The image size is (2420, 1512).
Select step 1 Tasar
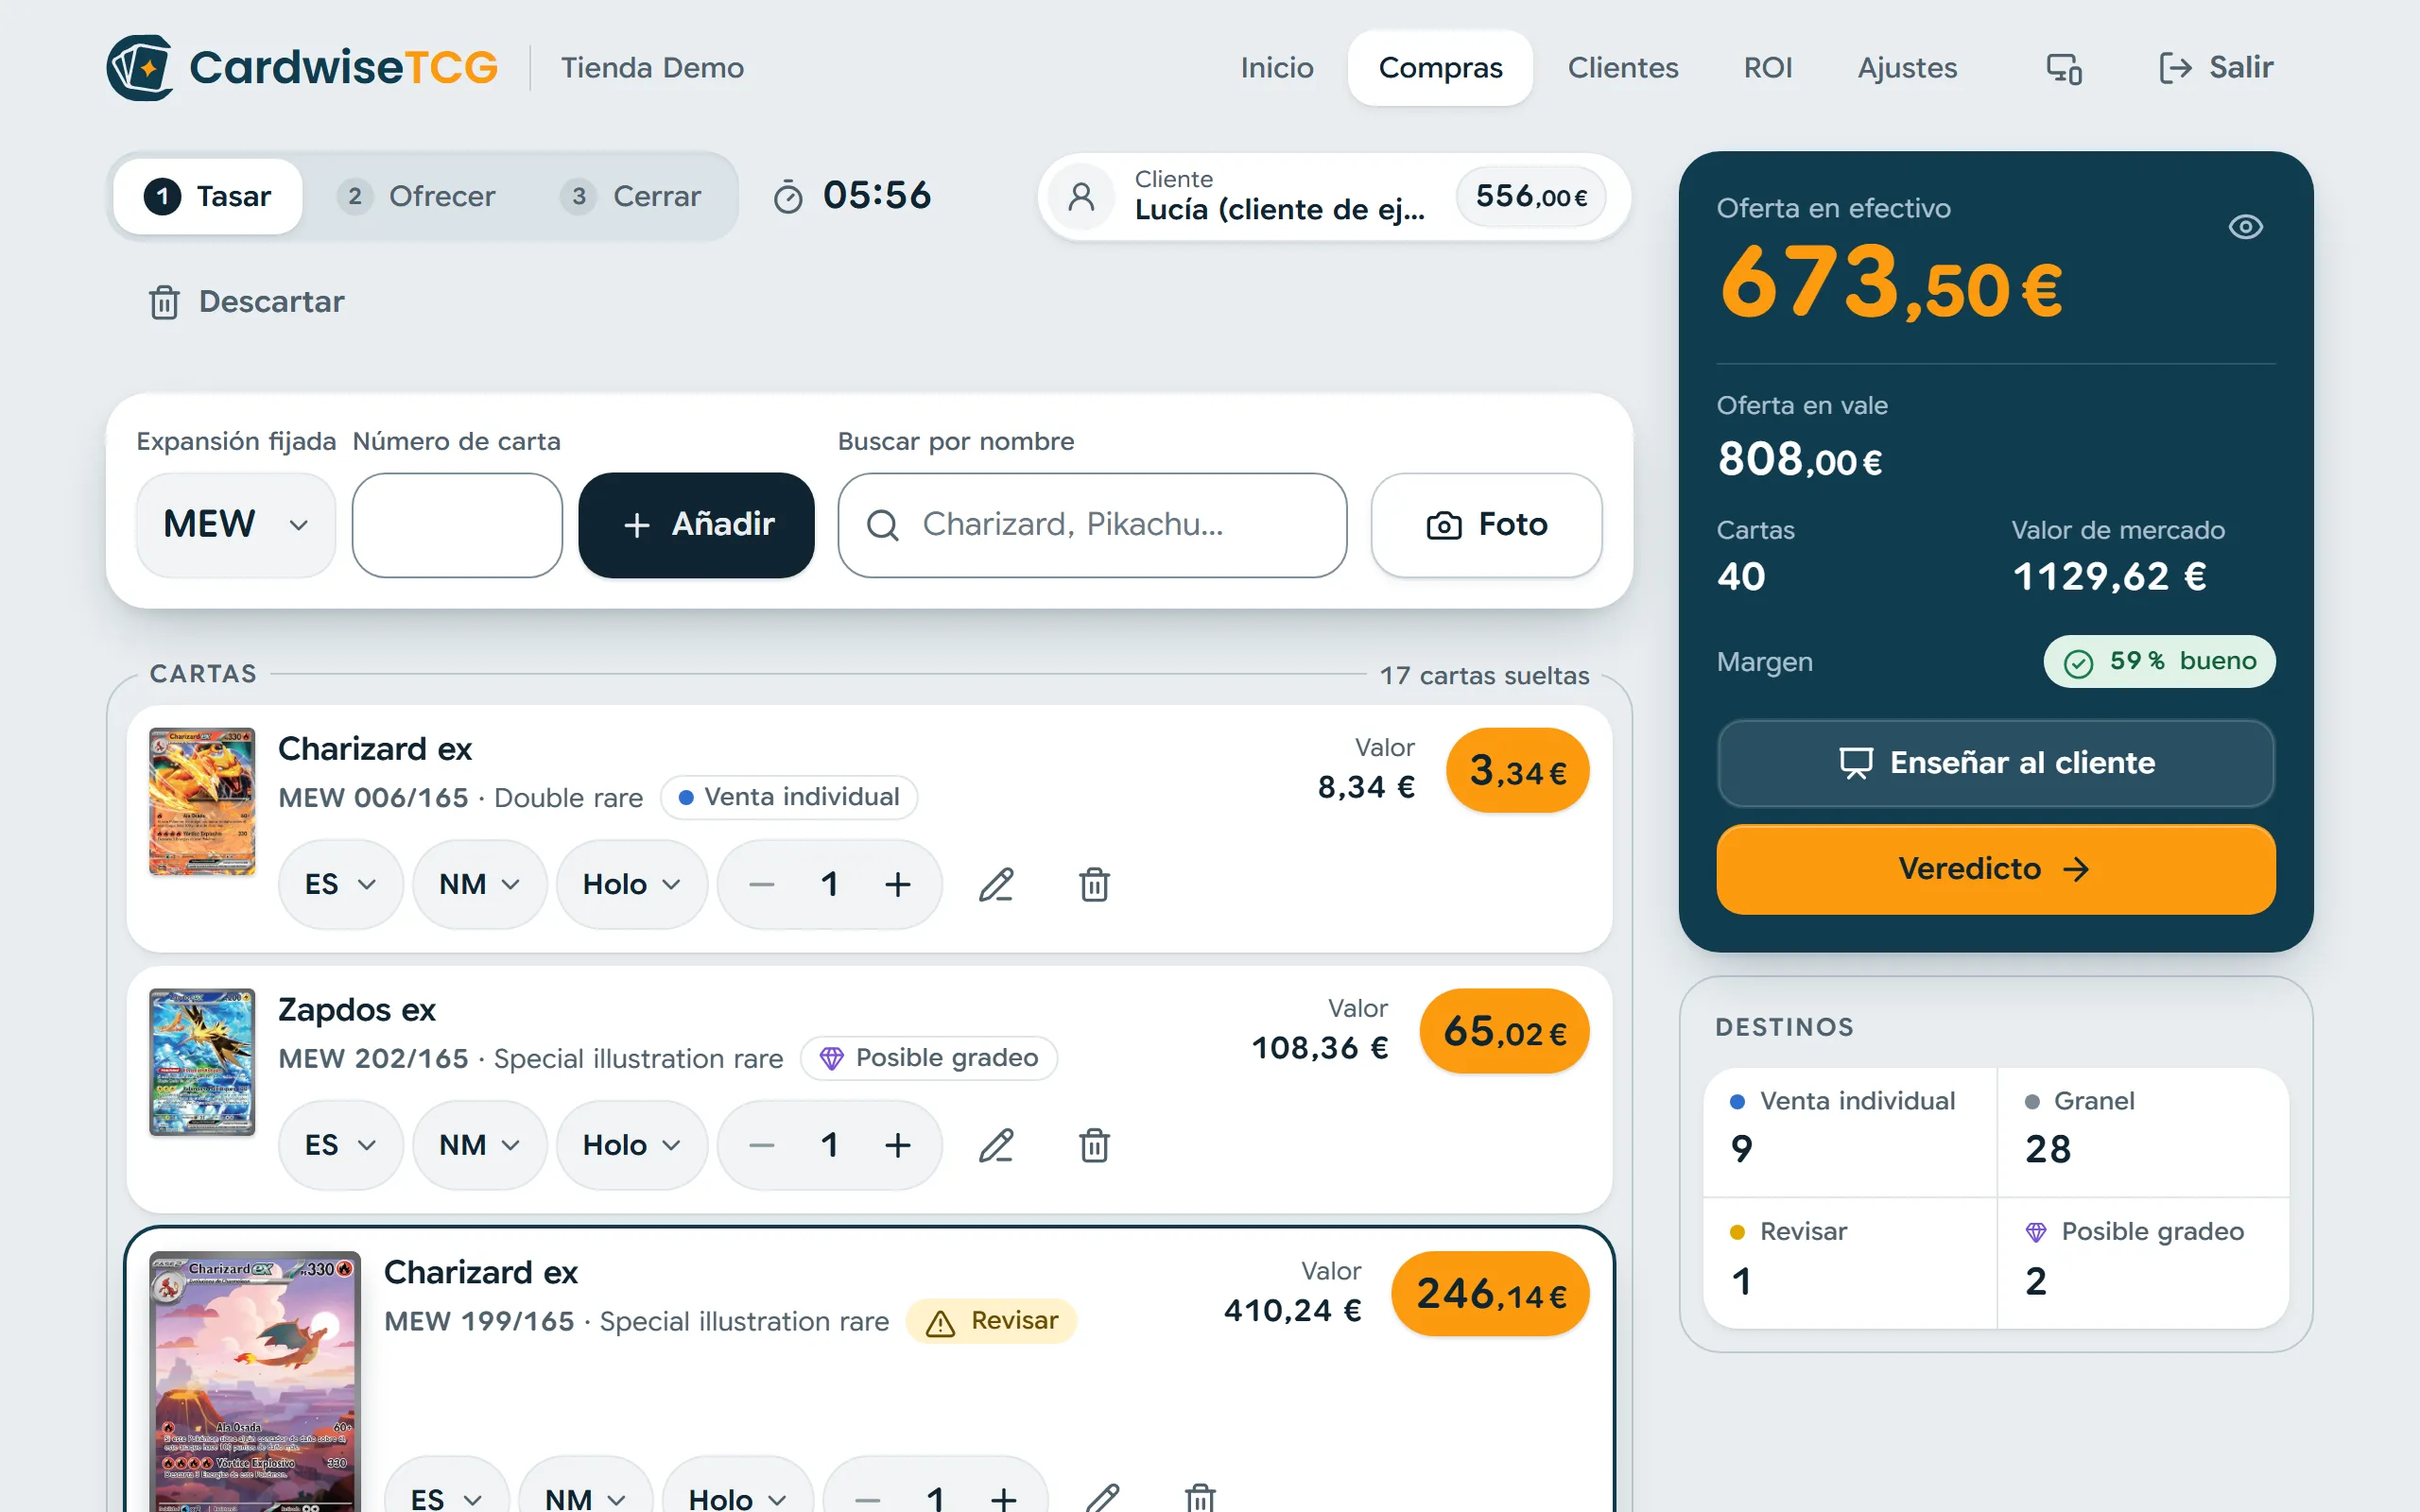pyautogui.click(x=208, y=196)
